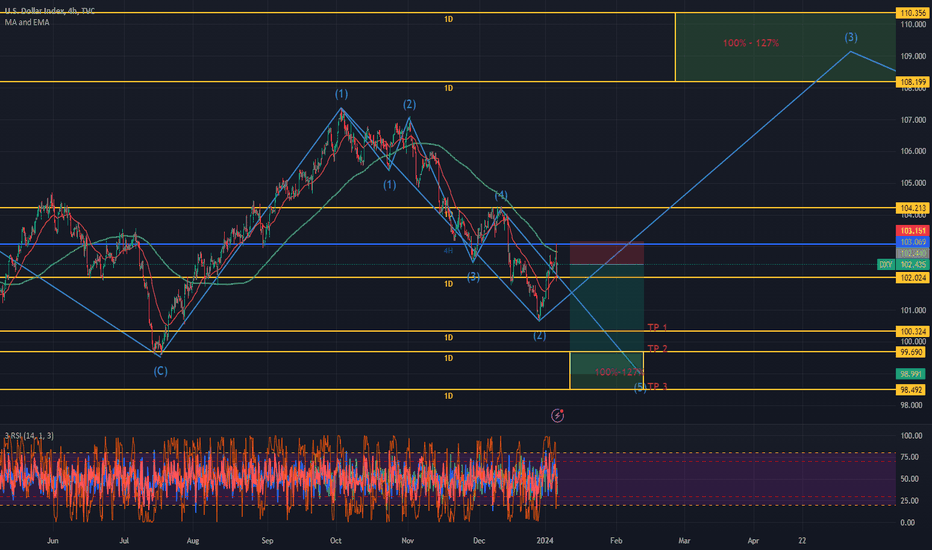Click the DXY symbol tag on the price axis

pyautogui.click(x=886, y=264)
